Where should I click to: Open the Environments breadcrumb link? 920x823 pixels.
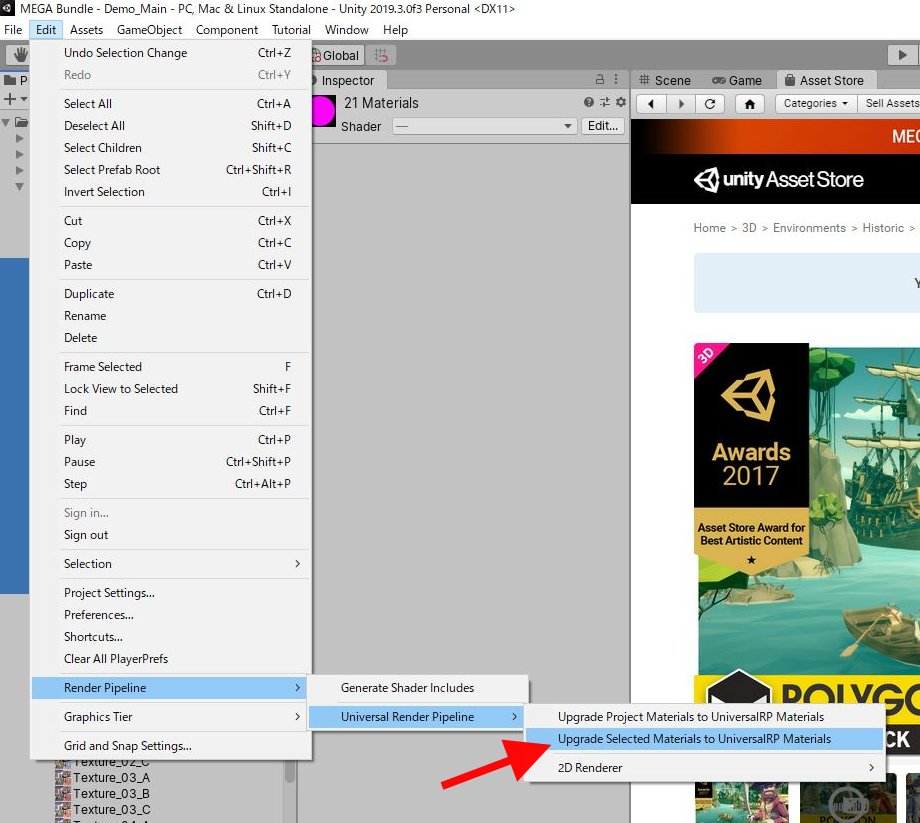pyautogui.click(x=809, y=228)
